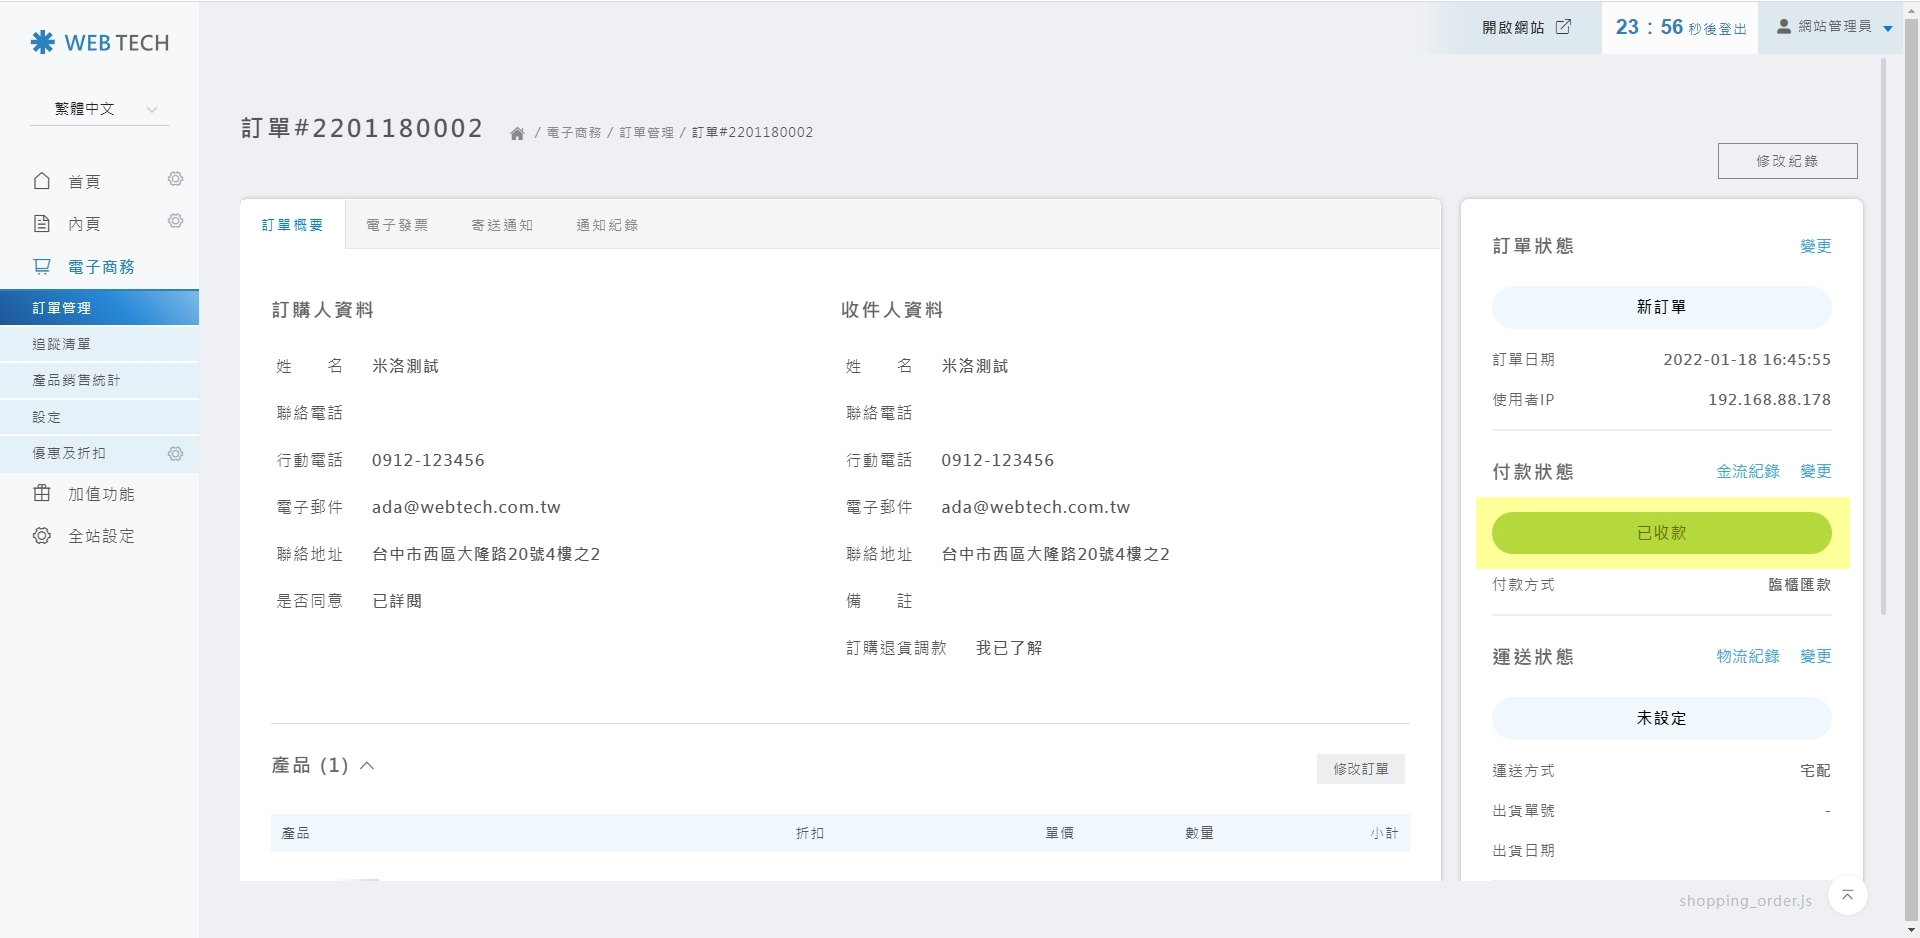
Task: Click the 修改紀錄 button
Action: click(x=1787, y=161)
